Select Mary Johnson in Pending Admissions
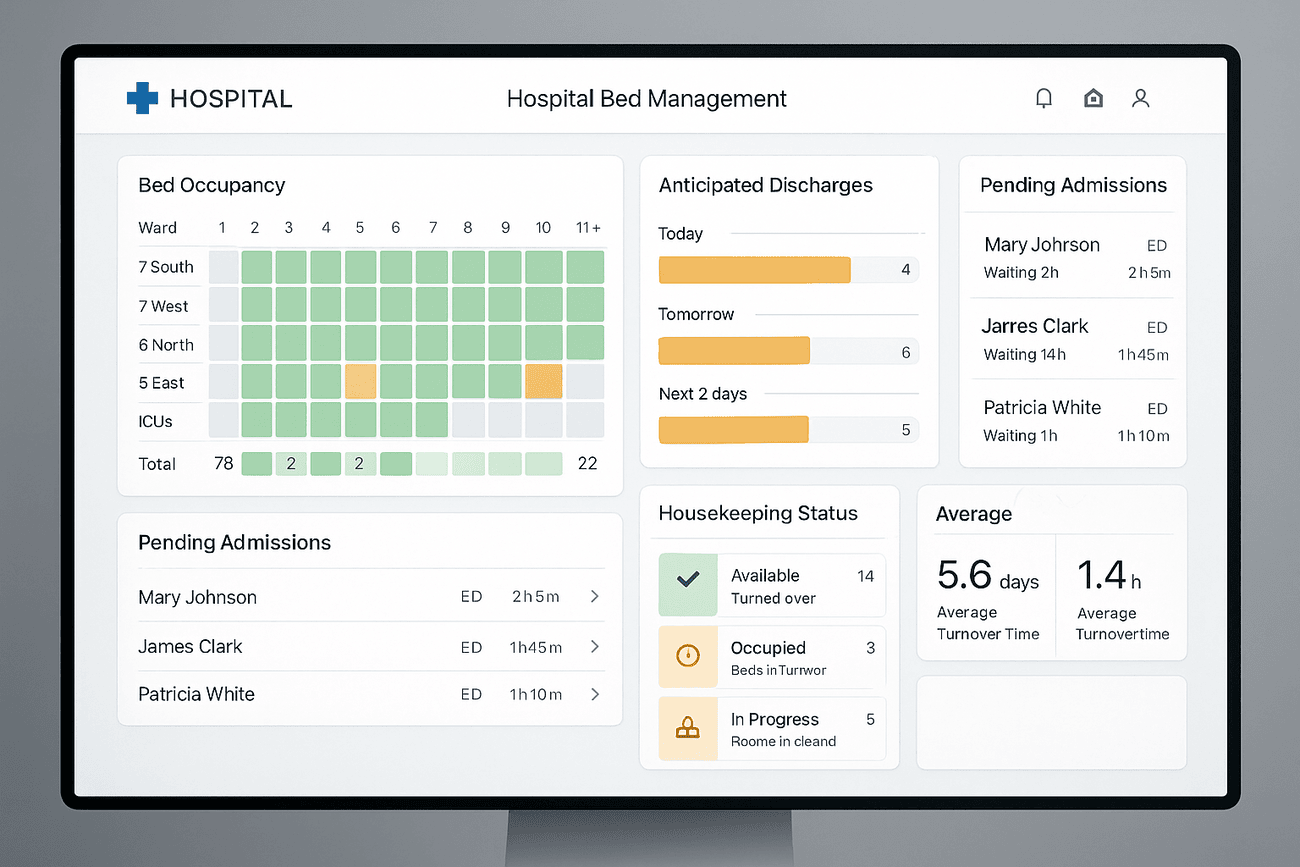 click(197, 596)
